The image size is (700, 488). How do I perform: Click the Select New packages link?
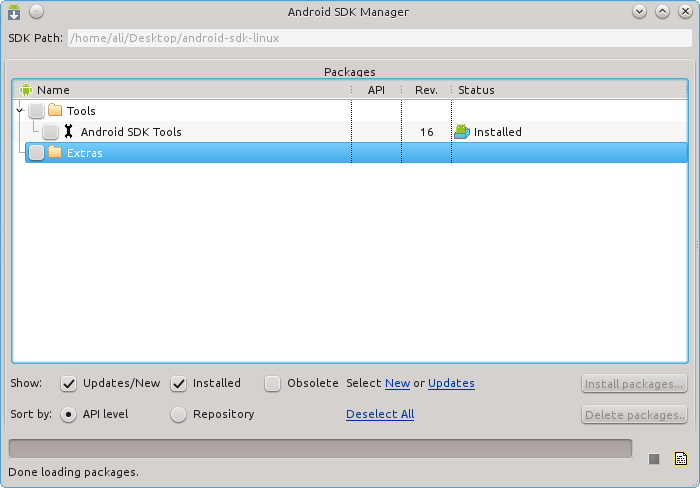[397, 383]
